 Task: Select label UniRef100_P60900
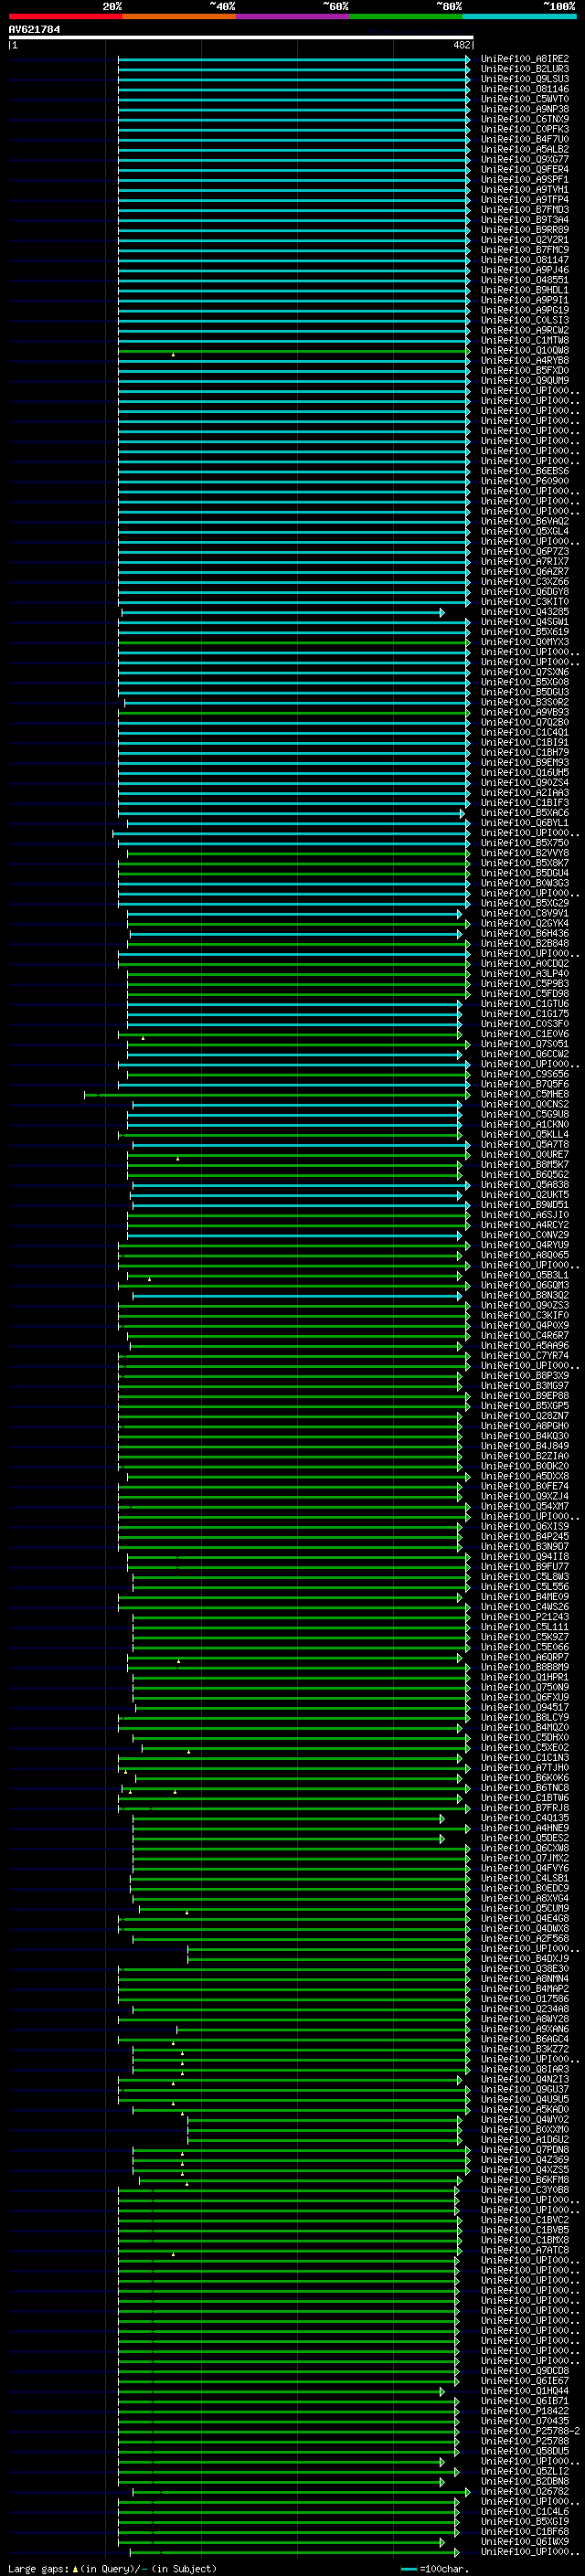click(x=525, y=481)
